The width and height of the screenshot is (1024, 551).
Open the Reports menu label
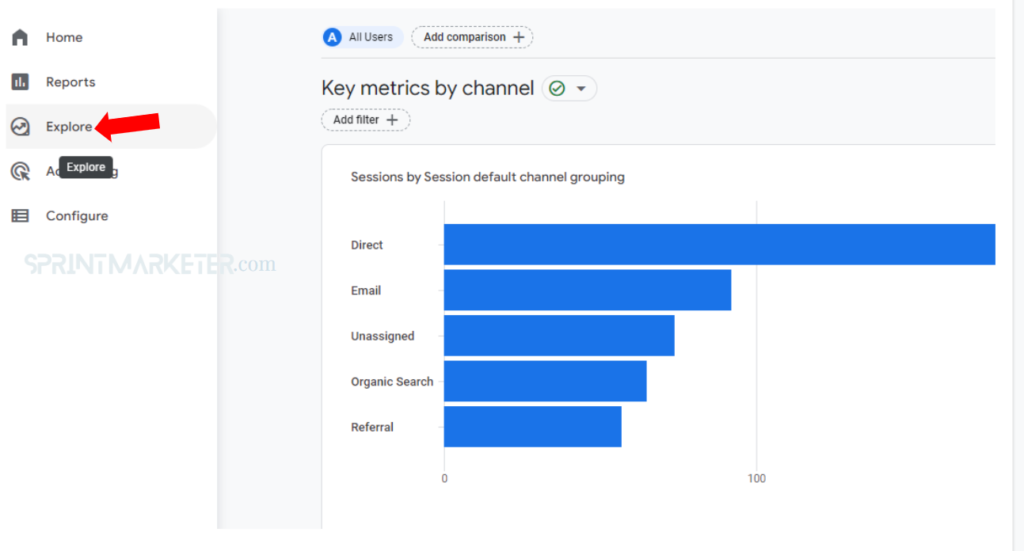70,82
